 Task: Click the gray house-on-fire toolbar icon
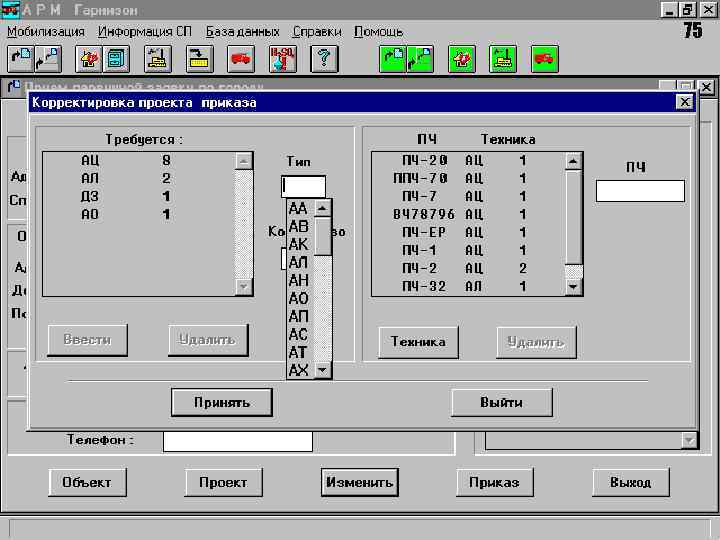coord(89,59)
